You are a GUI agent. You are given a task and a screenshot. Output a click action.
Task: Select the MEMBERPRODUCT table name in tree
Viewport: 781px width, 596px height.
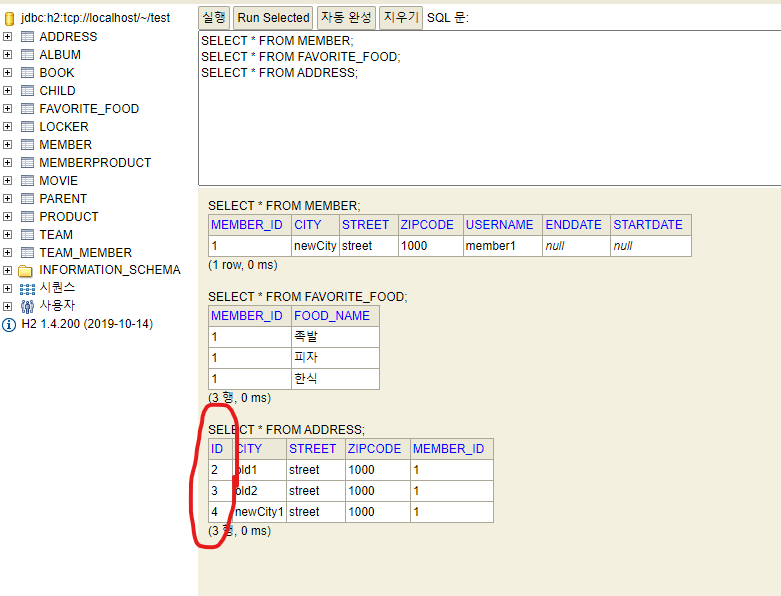tap(95, 163)
